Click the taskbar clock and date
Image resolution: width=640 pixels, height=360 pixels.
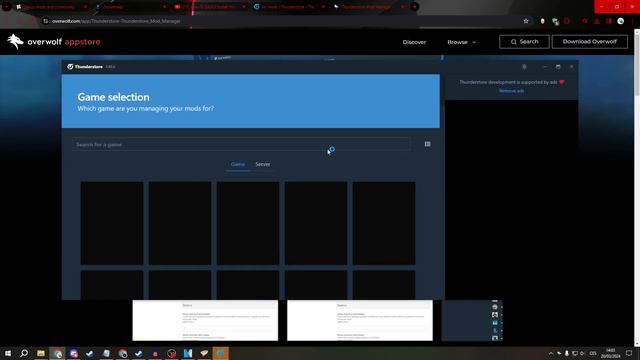[610, 353]
